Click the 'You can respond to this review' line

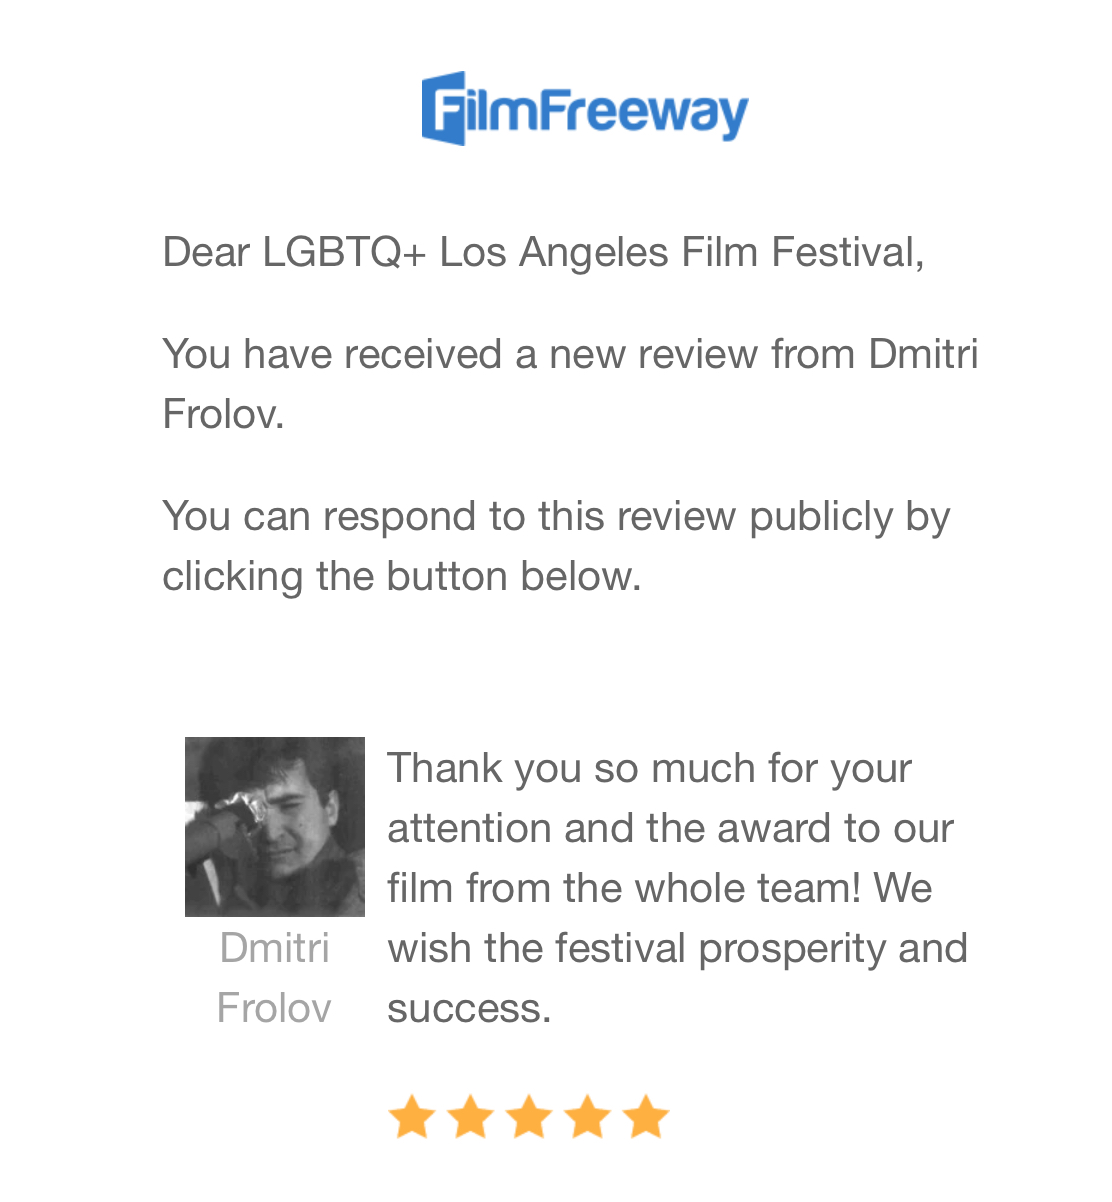click(x=555, y=517)
